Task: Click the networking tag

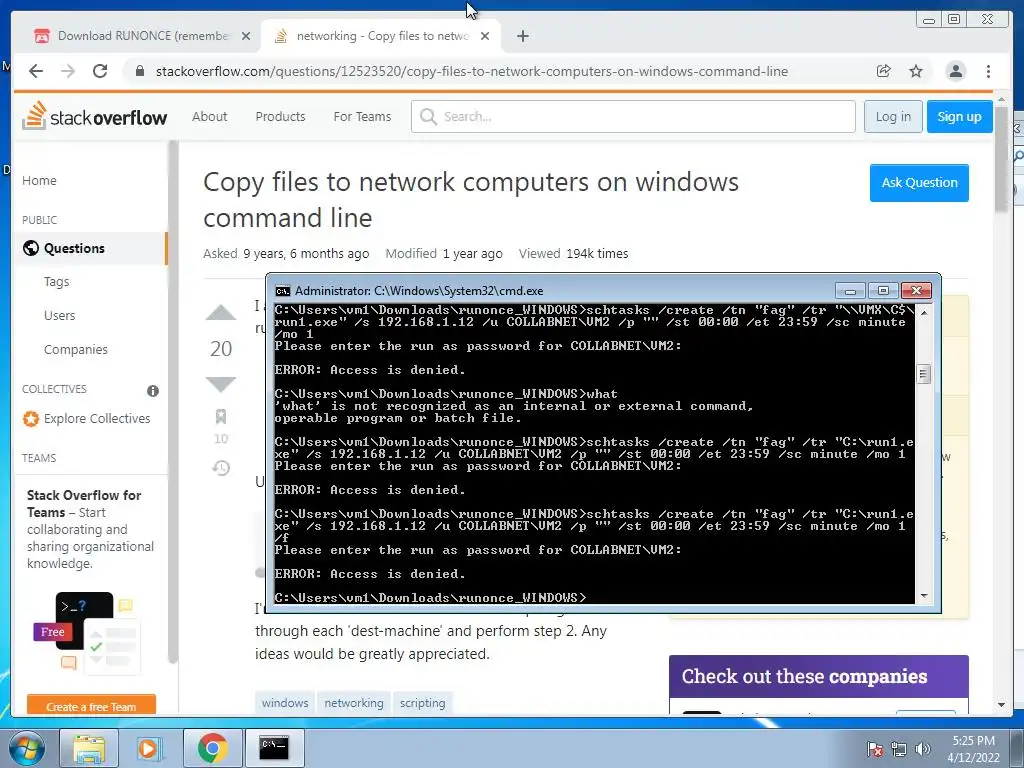Action: point(354,703)
